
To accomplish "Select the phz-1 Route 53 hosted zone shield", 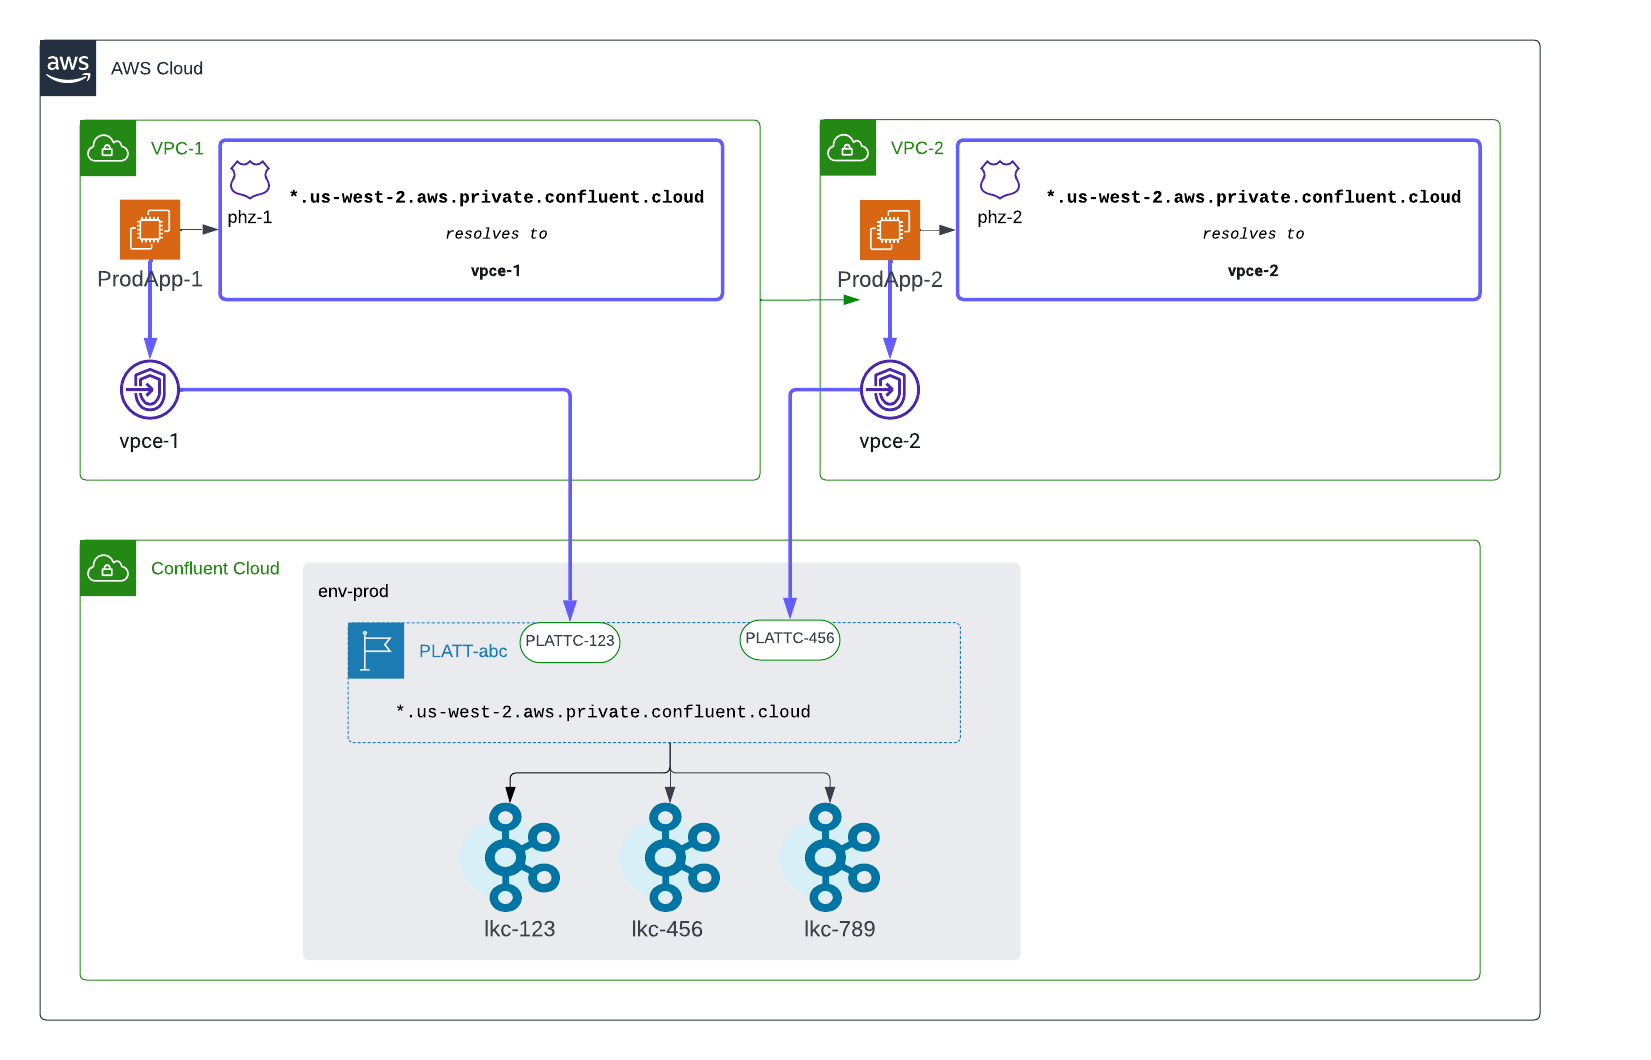I will (x=249, y=180).
